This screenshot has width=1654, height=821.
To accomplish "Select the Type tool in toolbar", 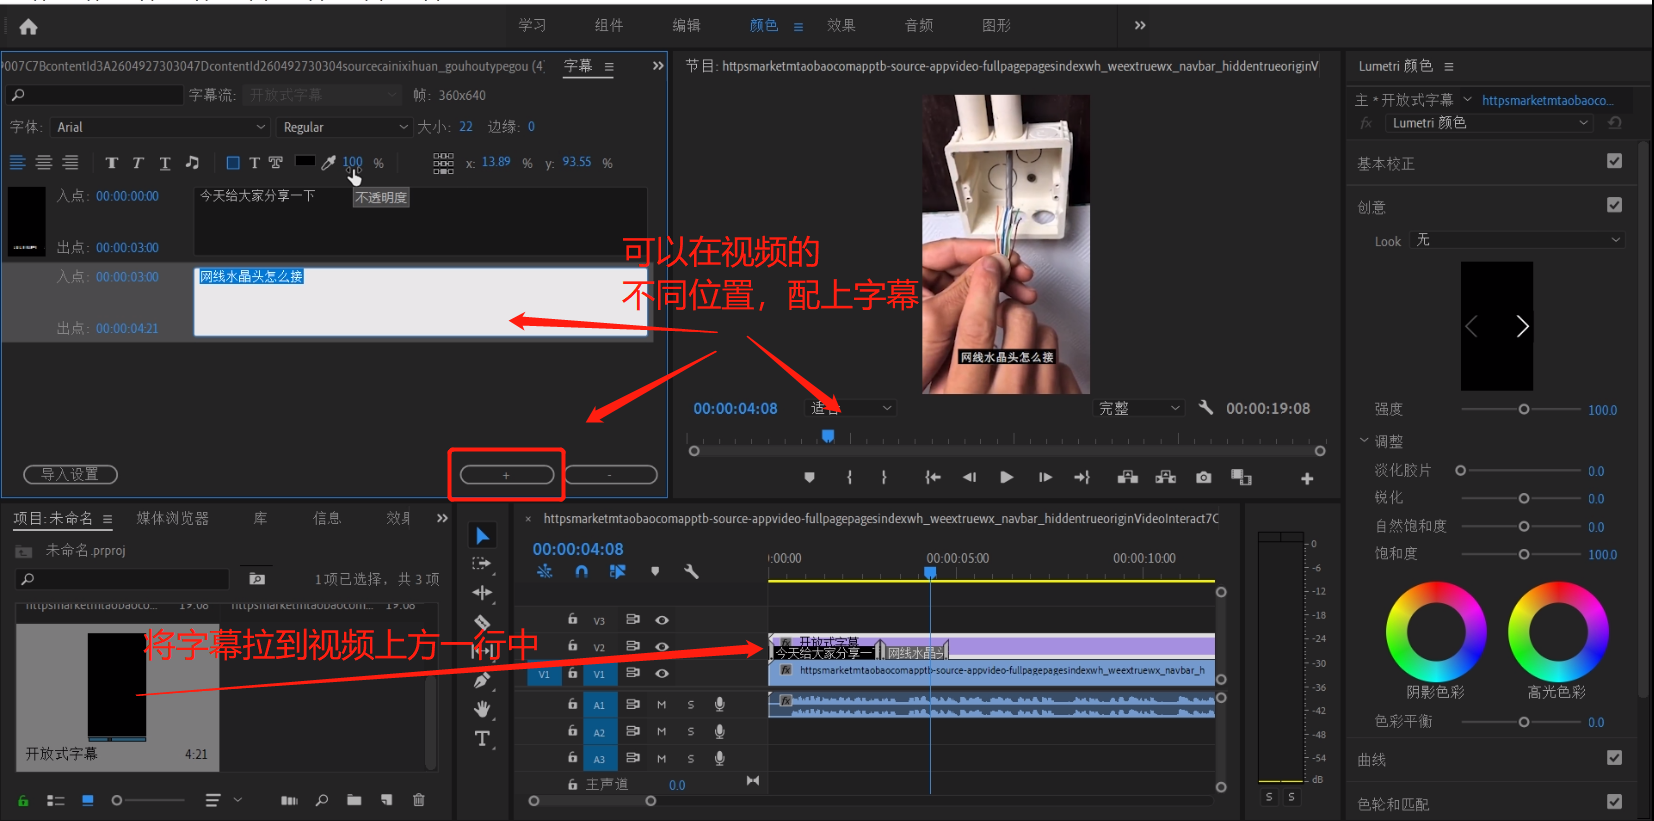I will pyautogui.click(x=483, y=739).
